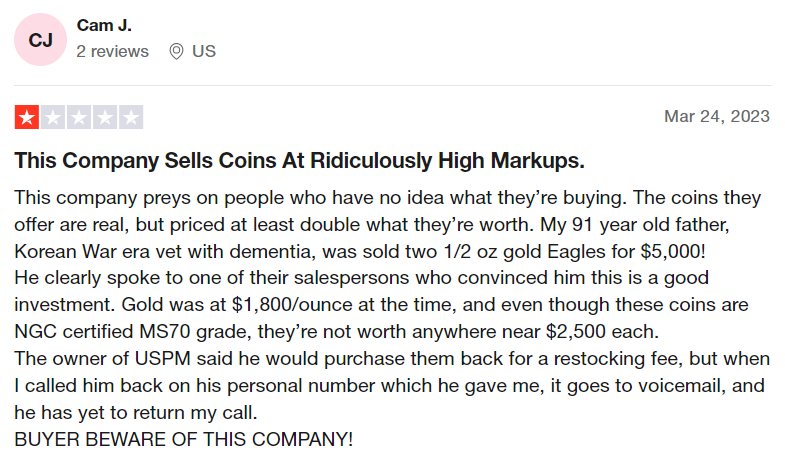The image size is (785, 459).
Task: Click the red first rating star
Action: tap(27, 117)
